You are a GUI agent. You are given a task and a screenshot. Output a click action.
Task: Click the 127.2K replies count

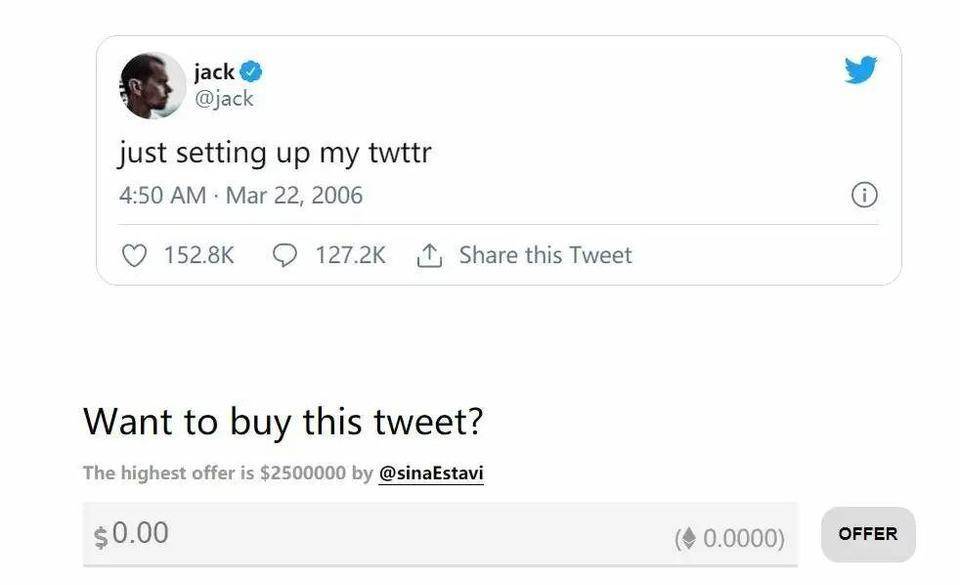(x=350, y=256)
